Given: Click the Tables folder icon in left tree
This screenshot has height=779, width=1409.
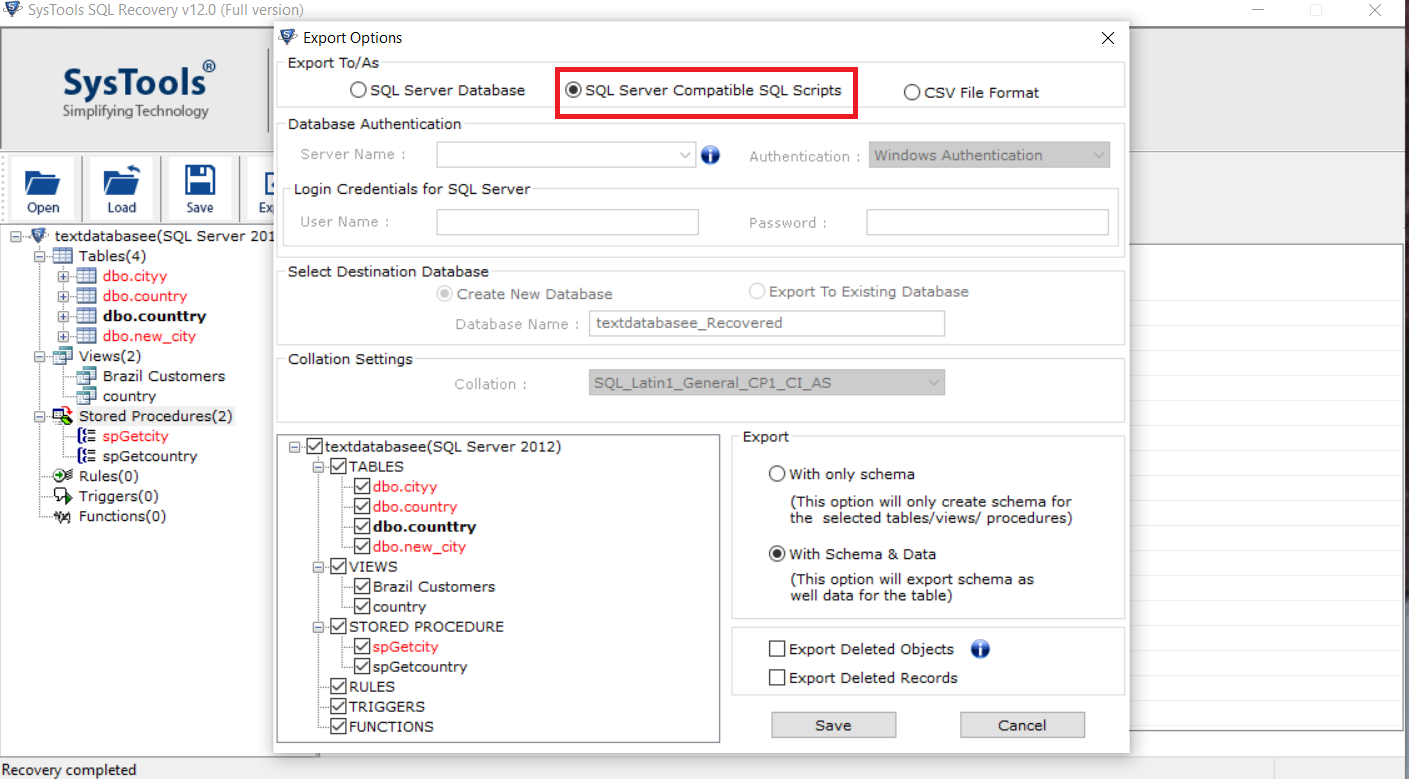Looking at the screenshot, I should pos(63,256).
